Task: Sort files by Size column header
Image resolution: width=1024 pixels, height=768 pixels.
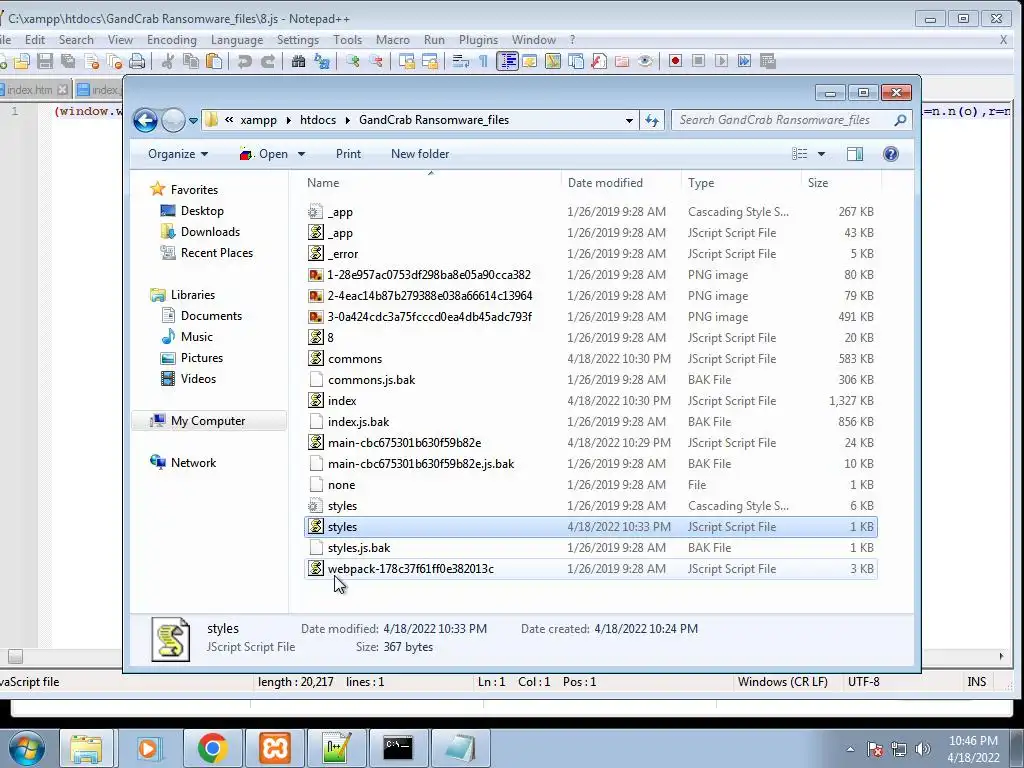Action: click(842, 183)
